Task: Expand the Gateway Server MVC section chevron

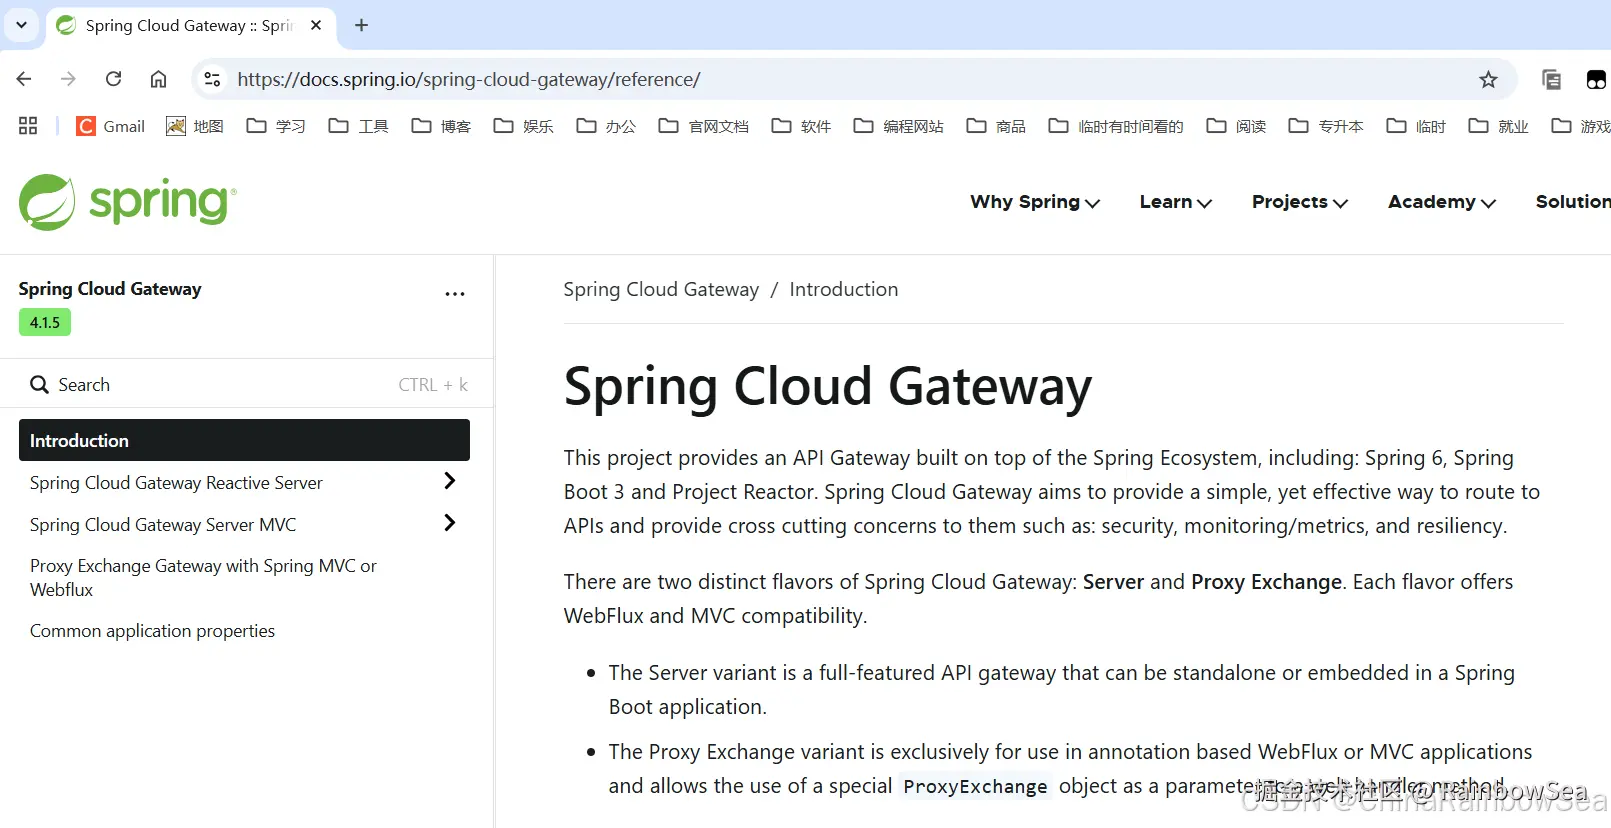Action: (x=450, y=523)
